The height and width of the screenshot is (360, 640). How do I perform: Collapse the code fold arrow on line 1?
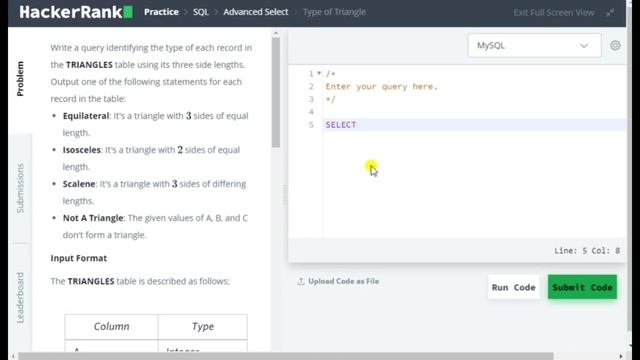(x=319, y=73)
